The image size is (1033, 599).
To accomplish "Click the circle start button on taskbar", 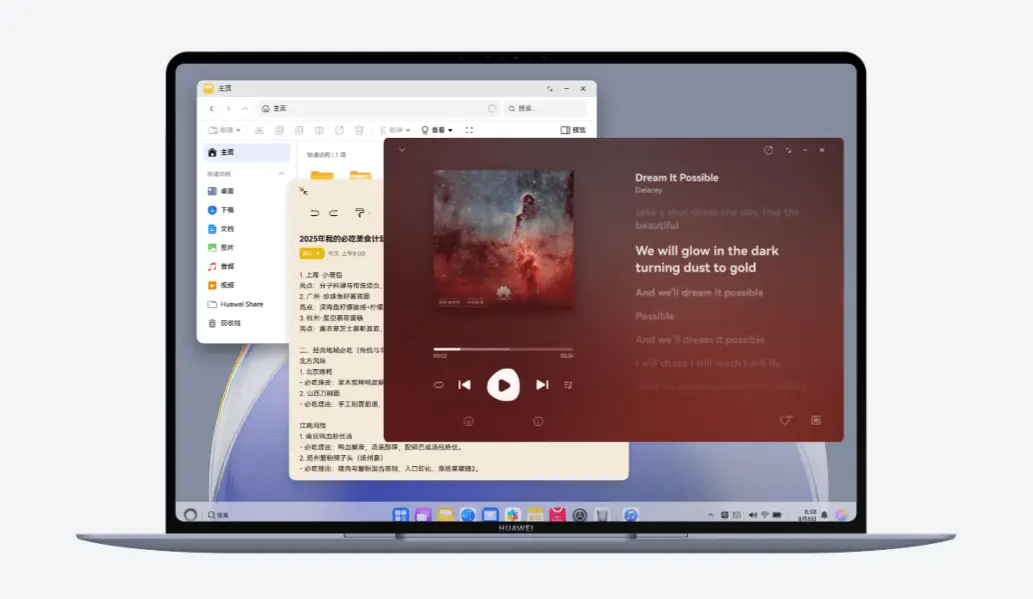I will point(190,515).
